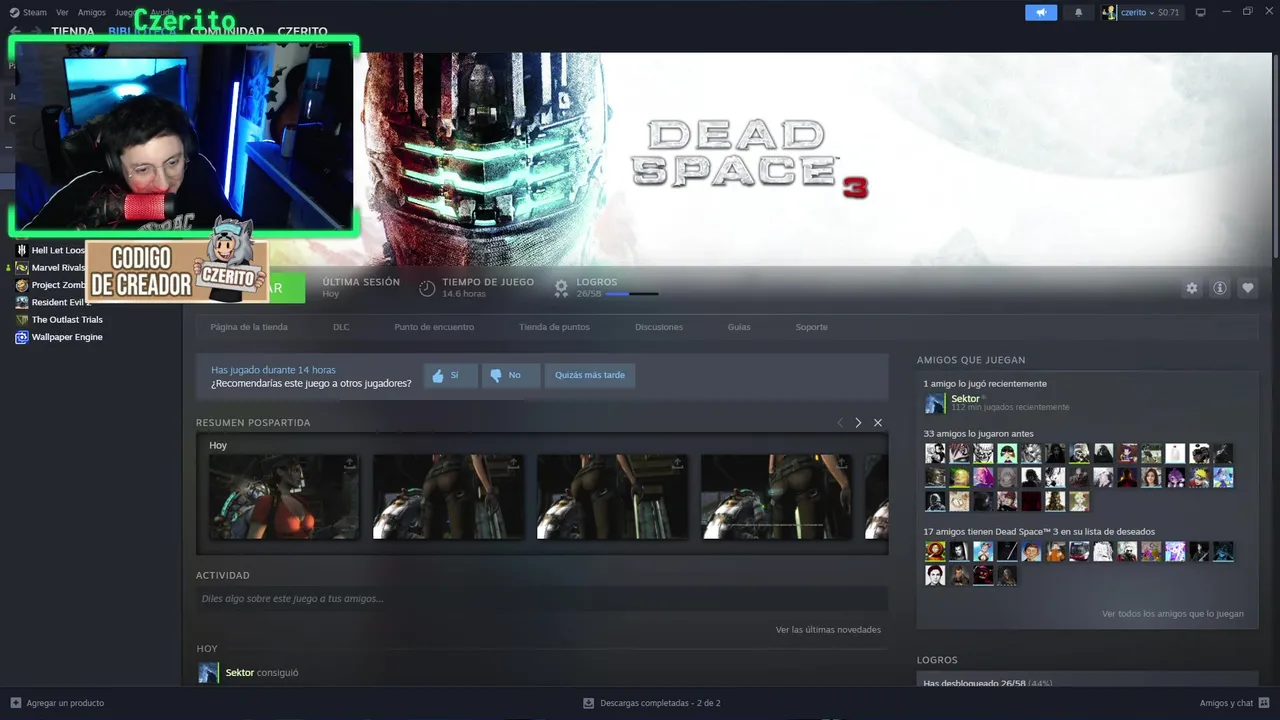Focus the 'Diles algo sobre este juego' field

click(542, 599)
